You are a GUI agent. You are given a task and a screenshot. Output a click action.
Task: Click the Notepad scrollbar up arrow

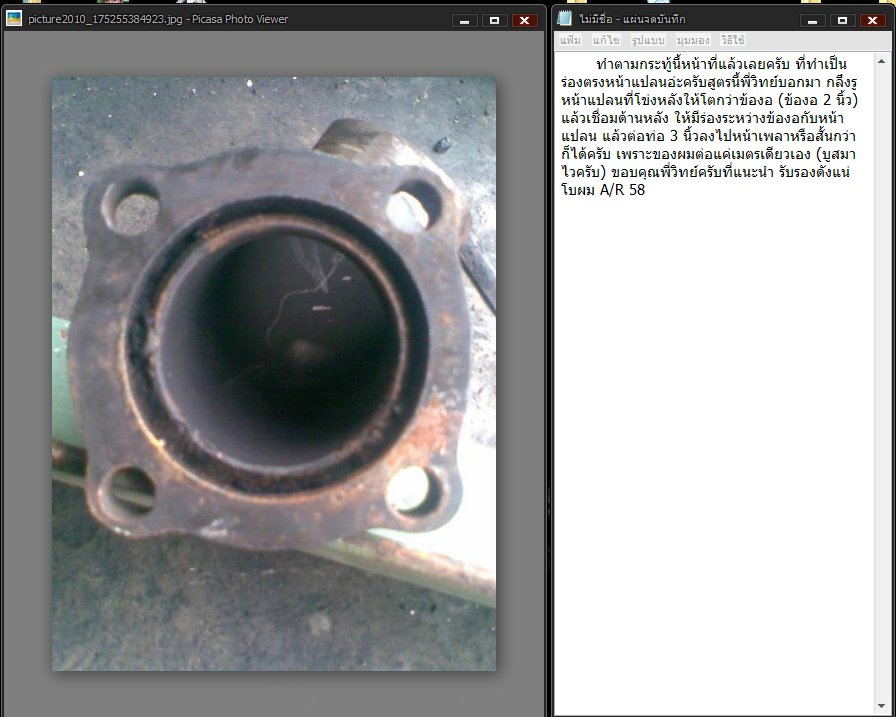coord(882,61)
